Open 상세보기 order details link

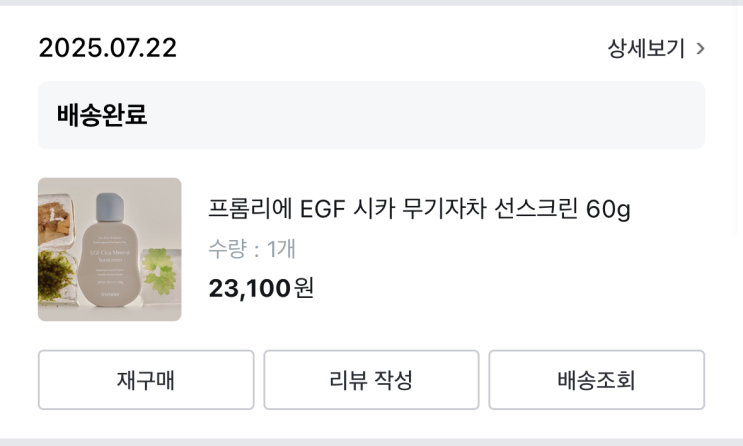[646, 49]
